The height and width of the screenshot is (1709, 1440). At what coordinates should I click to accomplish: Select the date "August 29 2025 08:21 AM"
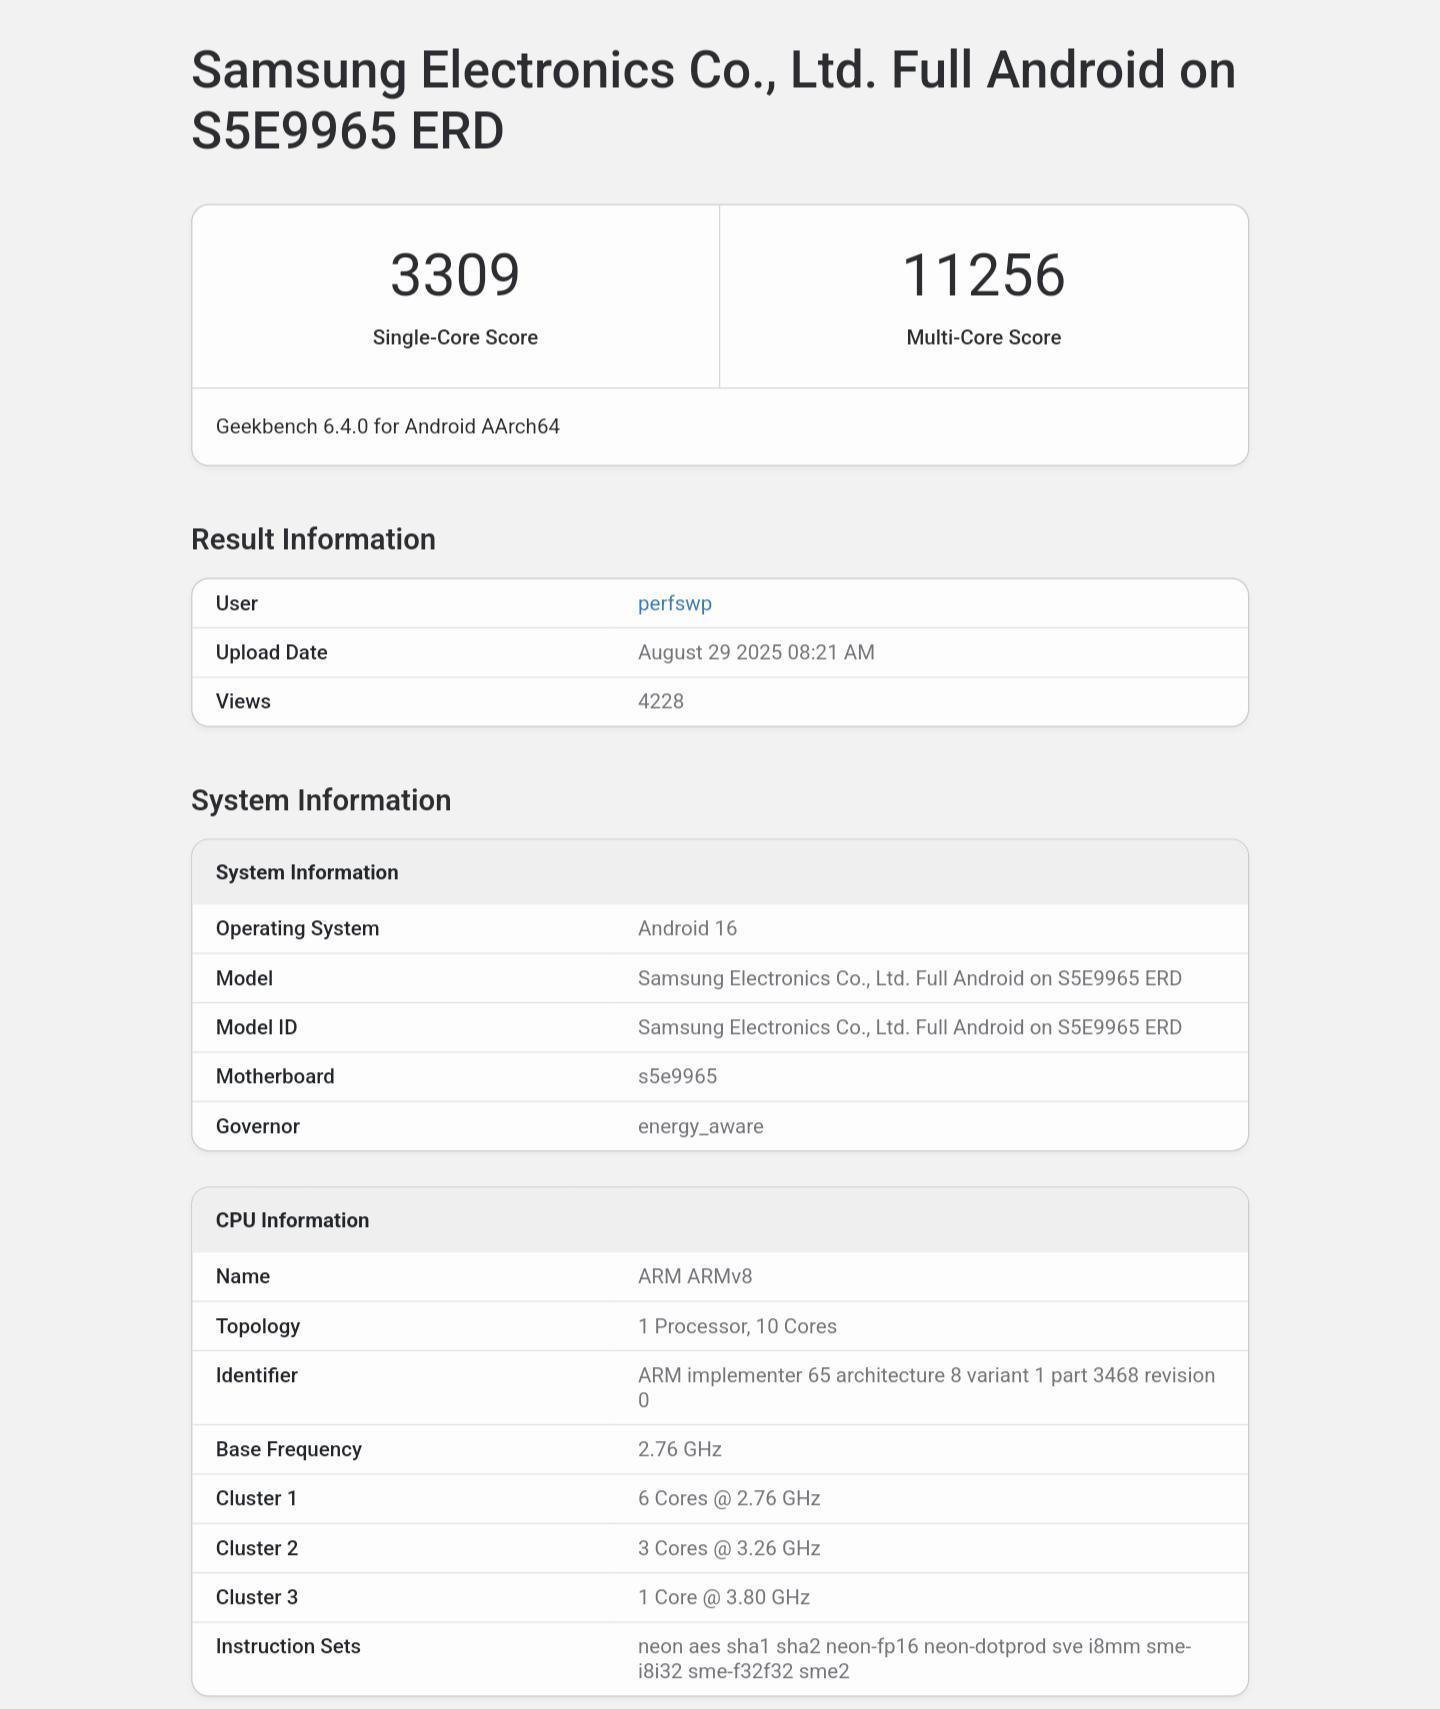pos(756,652)
